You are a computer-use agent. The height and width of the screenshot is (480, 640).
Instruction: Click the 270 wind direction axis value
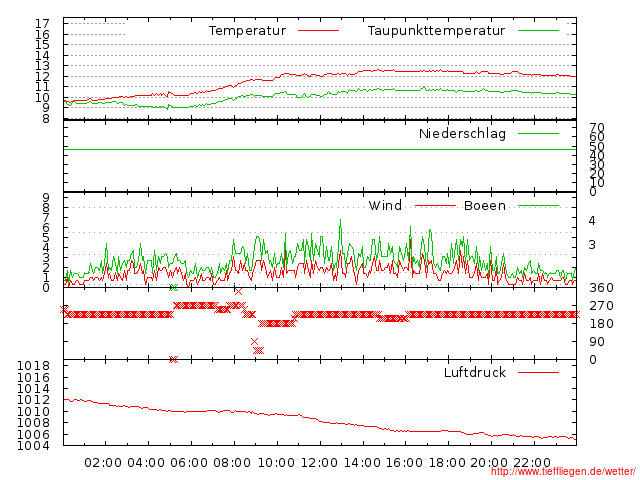(601, 306)
